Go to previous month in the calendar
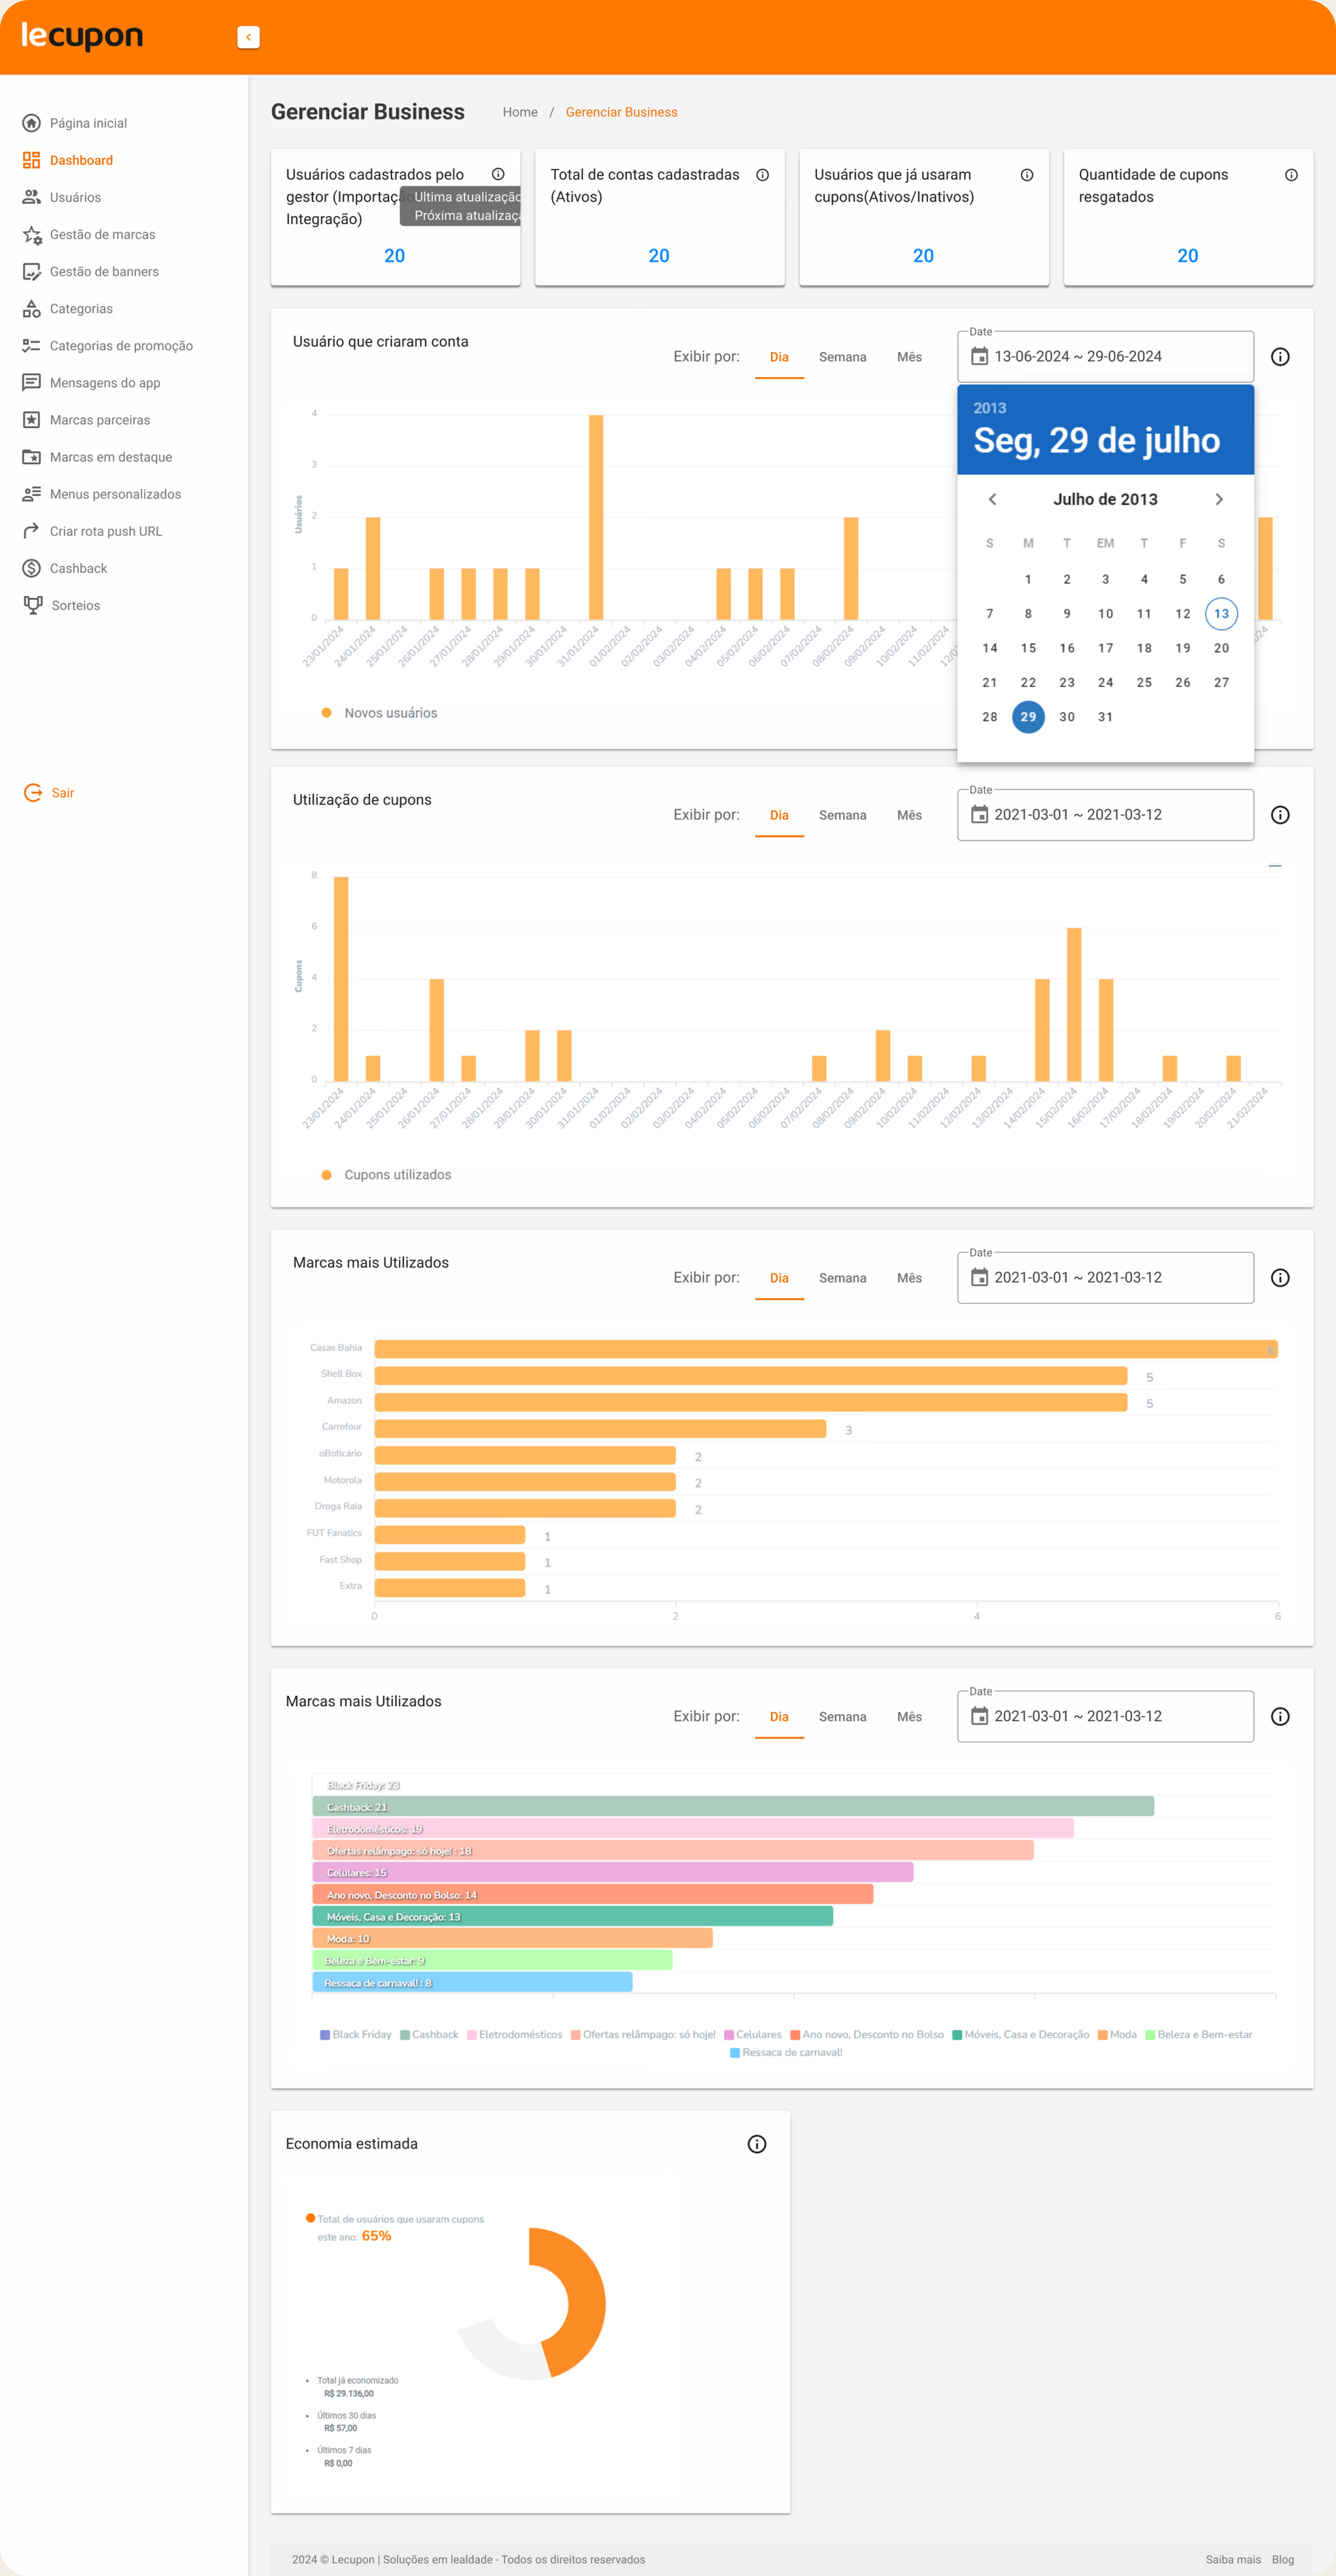Viewport: 1336px width, 2576px height. [x=992, y=499]
